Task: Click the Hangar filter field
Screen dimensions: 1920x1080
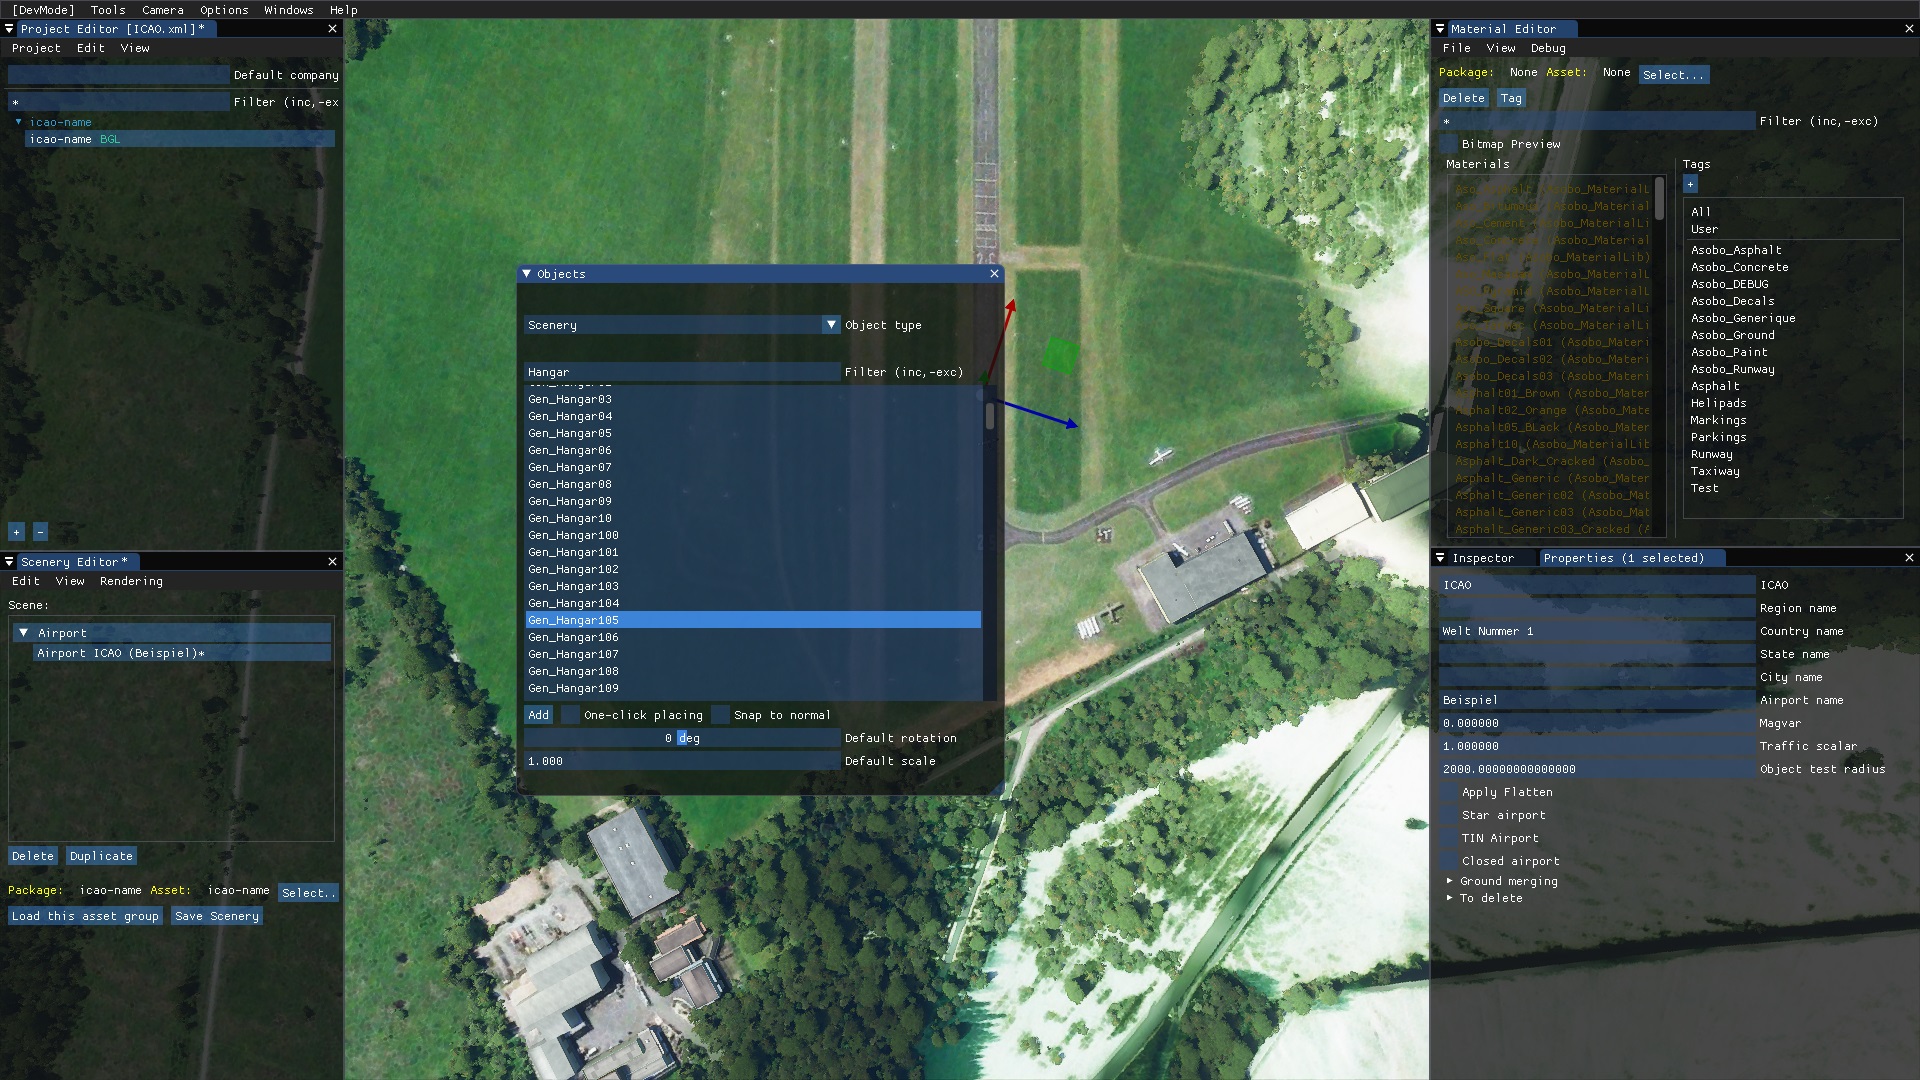Action: point(682,372)
